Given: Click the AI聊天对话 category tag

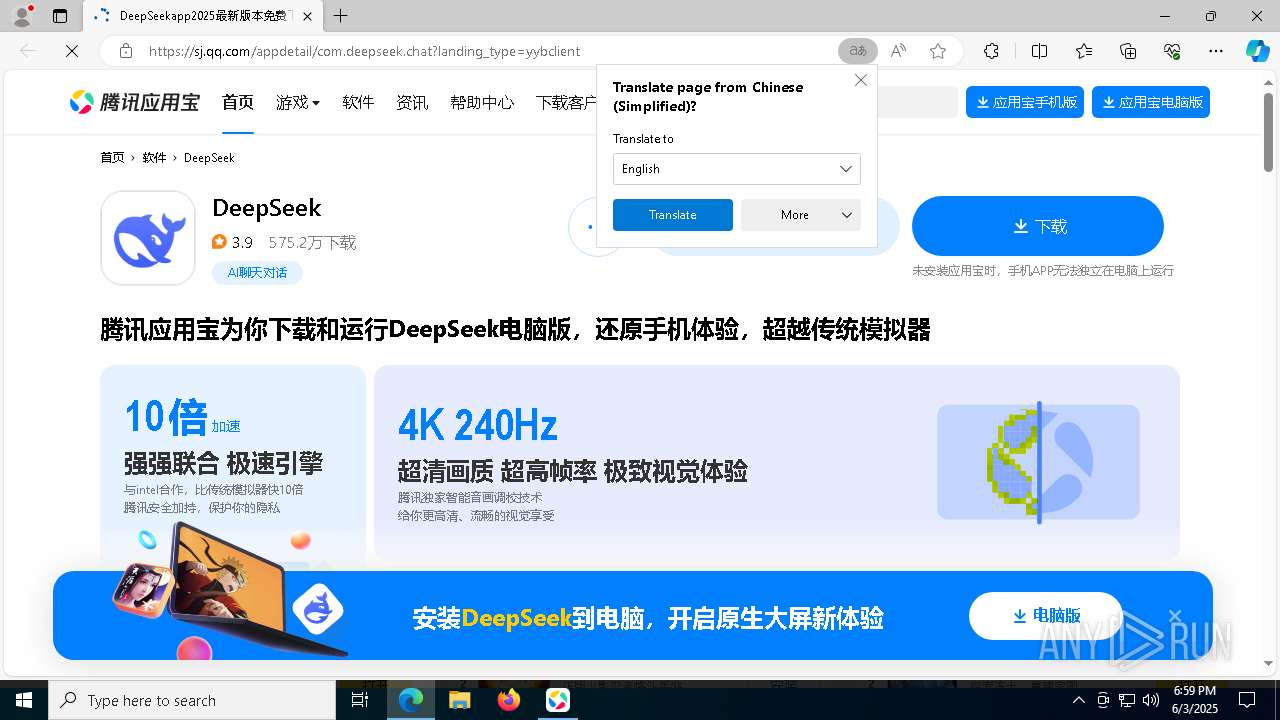Looking at the screenshot, I should (257, 272).
